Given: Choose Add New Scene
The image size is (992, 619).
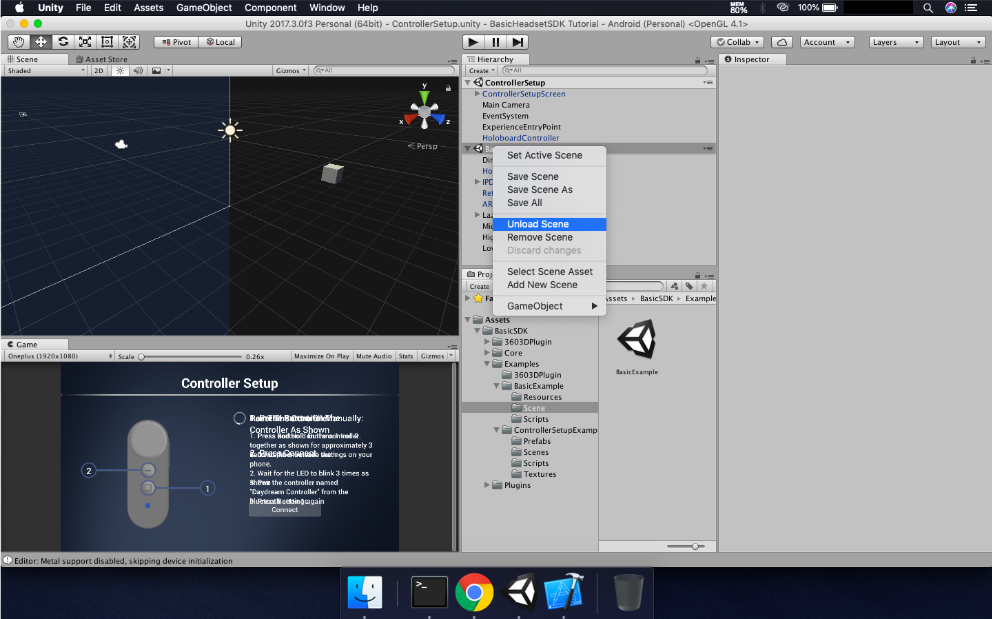Looking at the screenshot, I should tap(549, 284).
